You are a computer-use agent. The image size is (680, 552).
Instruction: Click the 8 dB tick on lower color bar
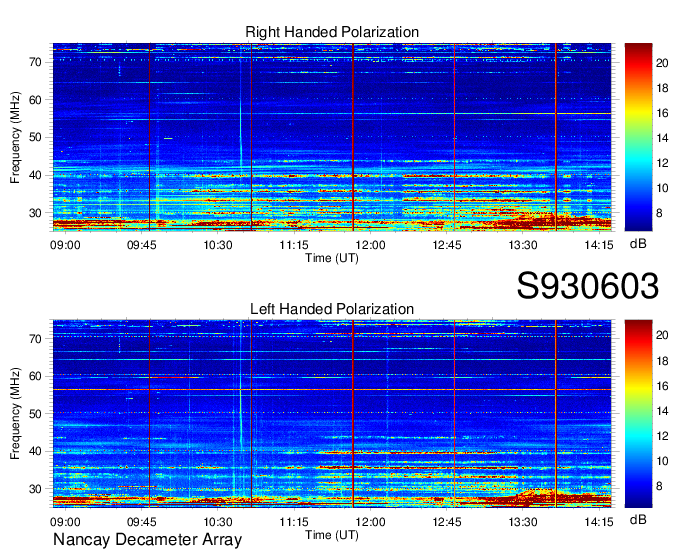659,487
